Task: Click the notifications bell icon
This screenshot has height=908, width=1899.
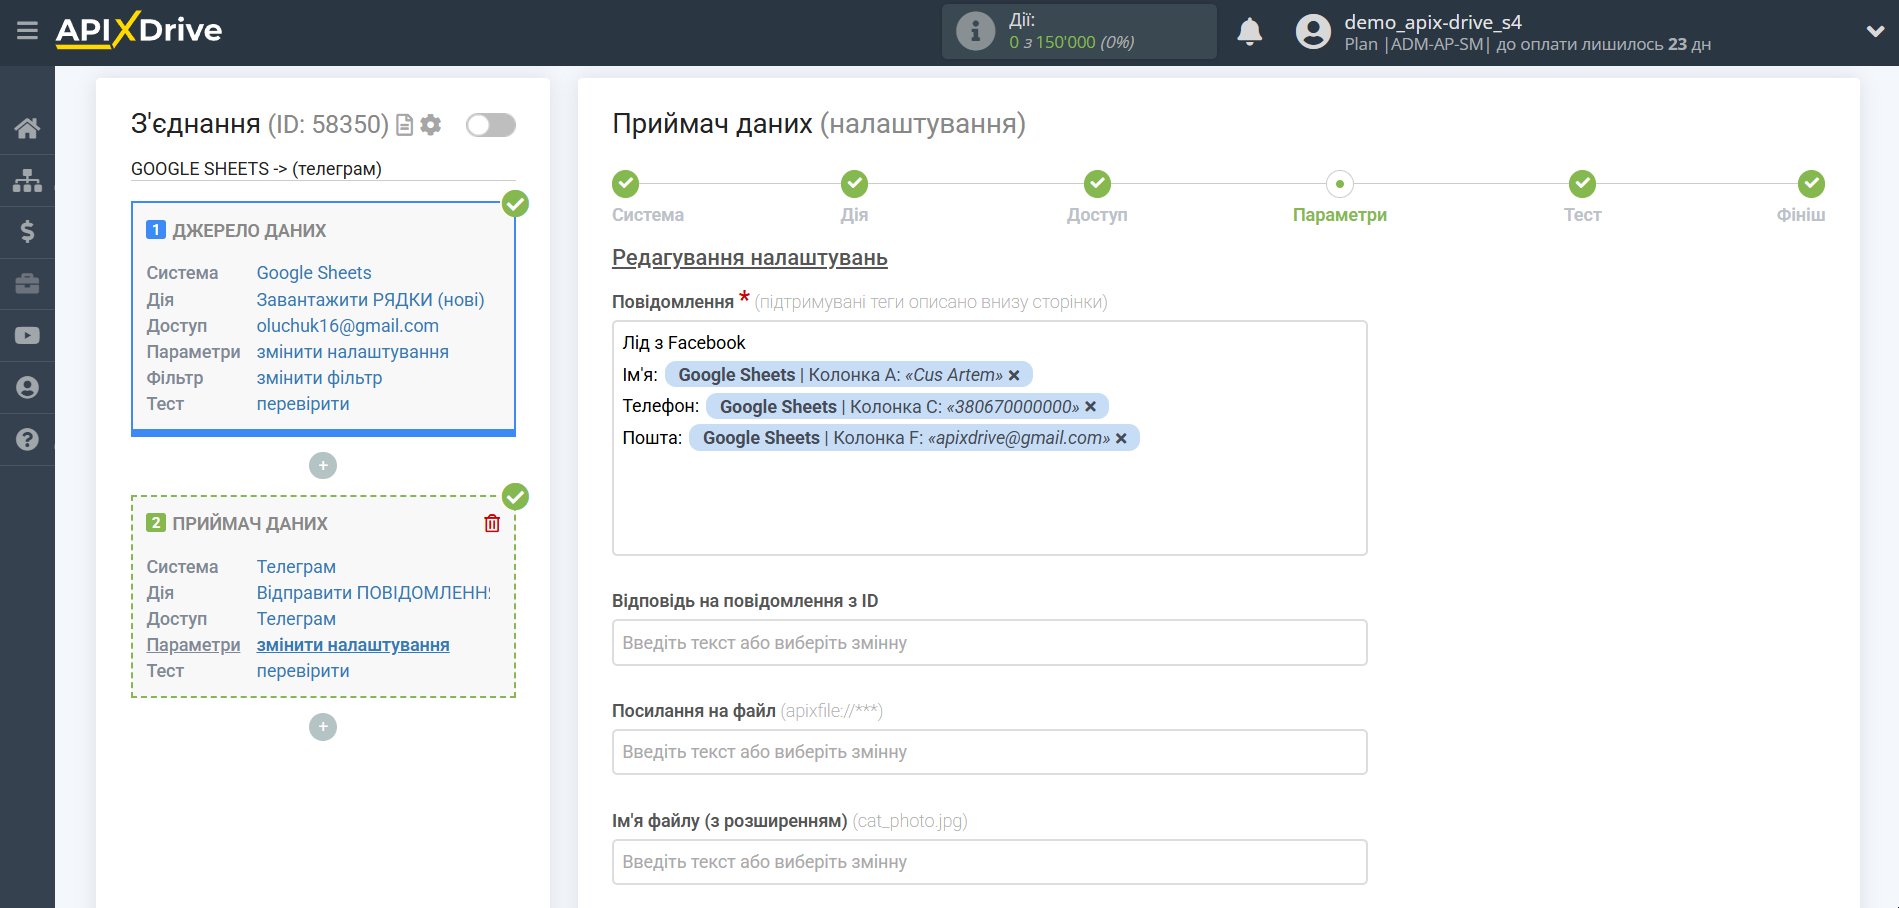Action: click(1249, 32)
